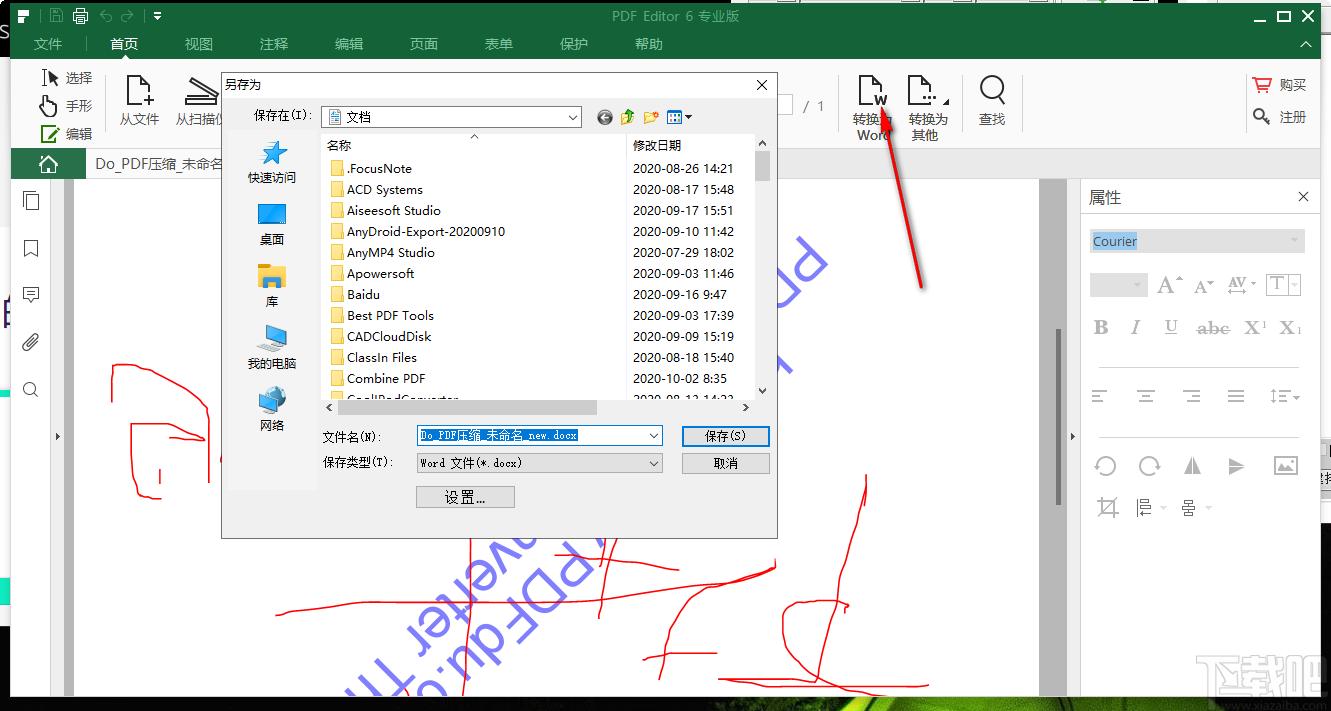Click the 取消 (Cancel) button
Image resolution: width=1331 pixels, height=711 pixels.
coord(726,463)
